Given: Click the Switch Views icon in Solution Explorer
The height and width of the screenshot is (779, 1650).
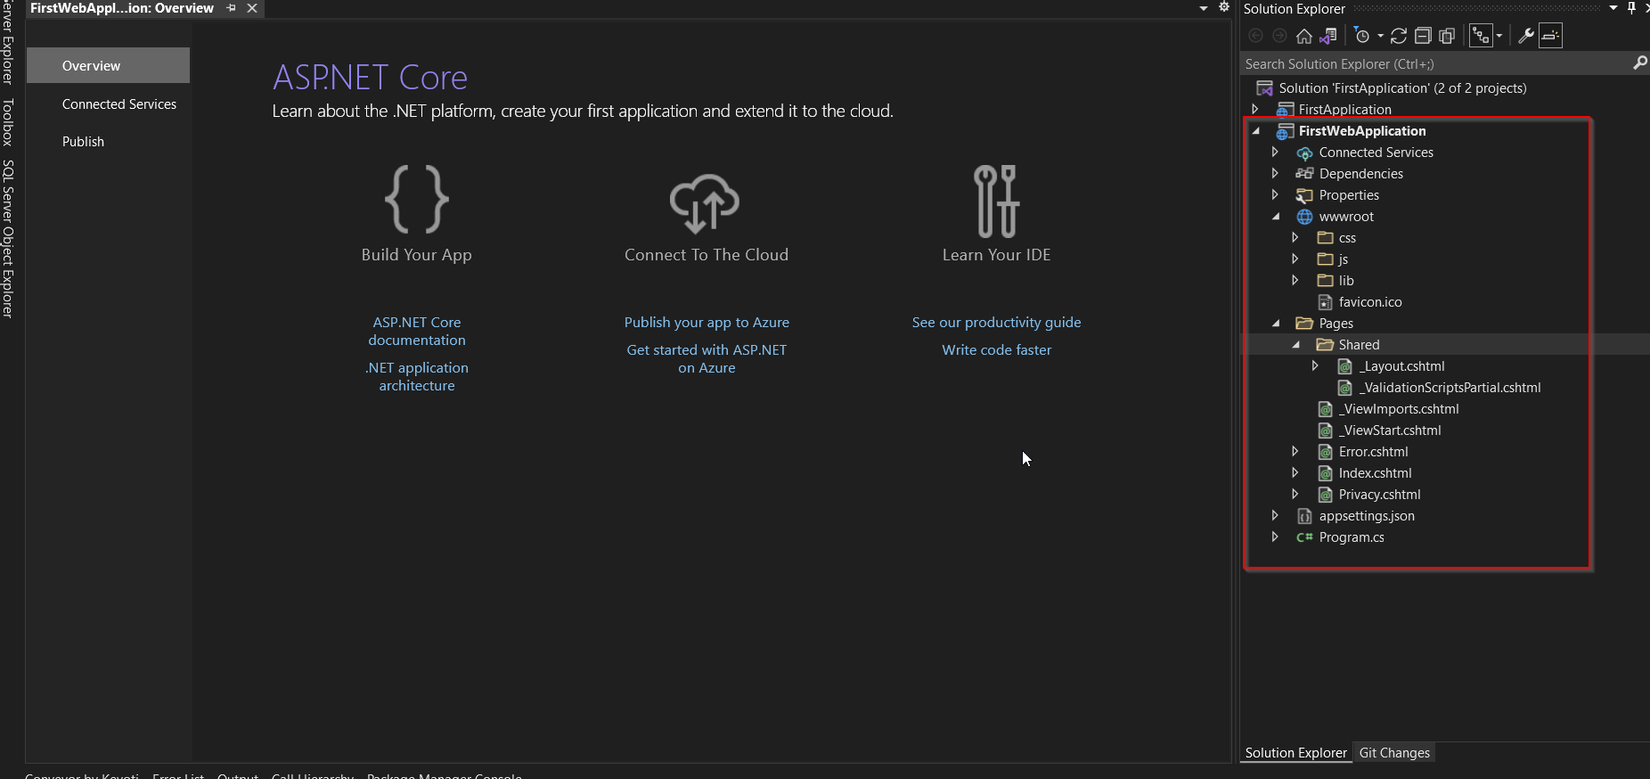Looking at the screenshot, I should click(x=1328, y=36).
